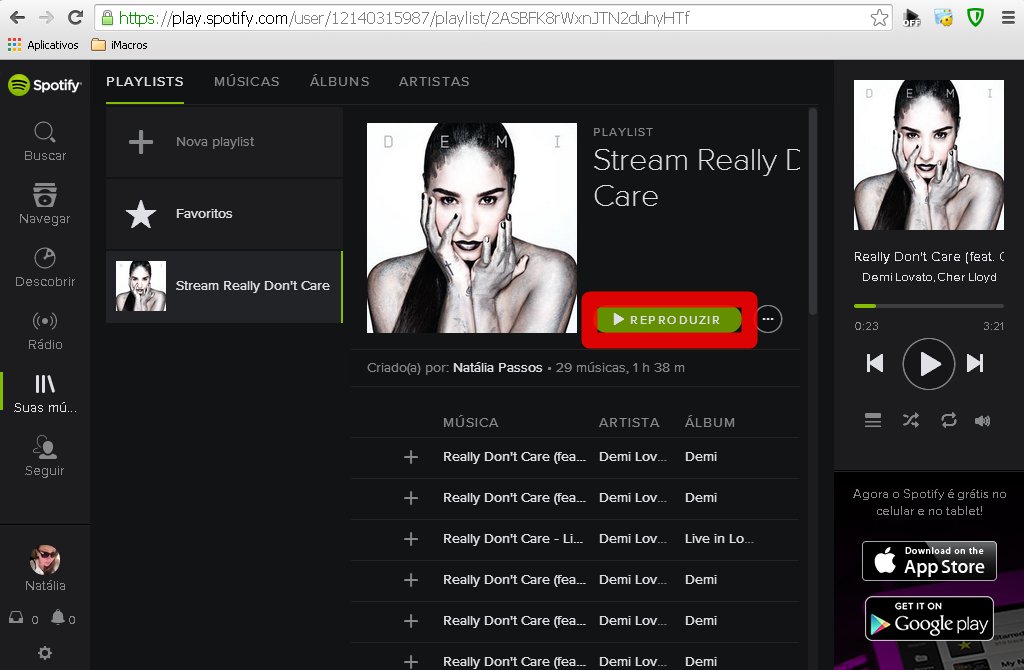Bookmark page with the Chrome star icon
The height and width of the screenshot is (670, 1024).
coord(879,18)
